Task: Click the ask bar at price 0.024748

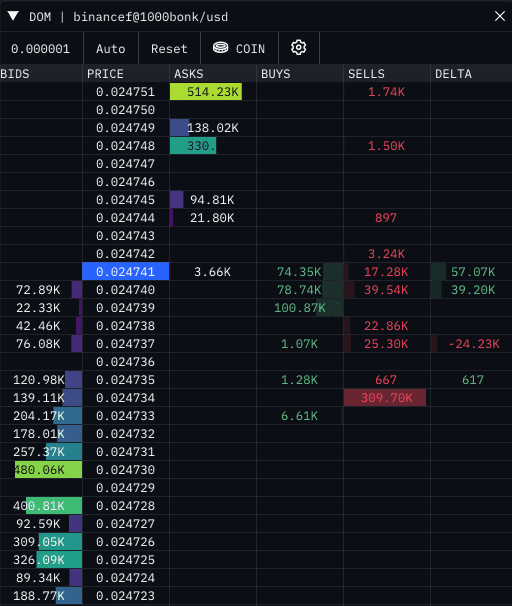Action: tap(193, 146)
